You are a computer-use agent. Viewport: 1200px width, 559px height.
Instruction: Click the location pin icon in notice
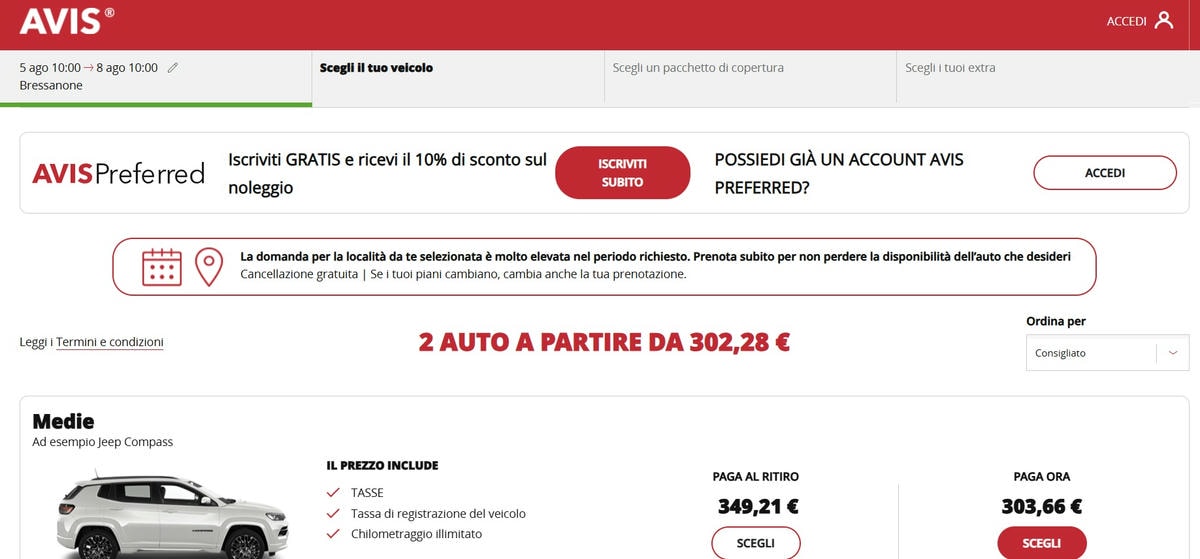(x=208, y=267)
